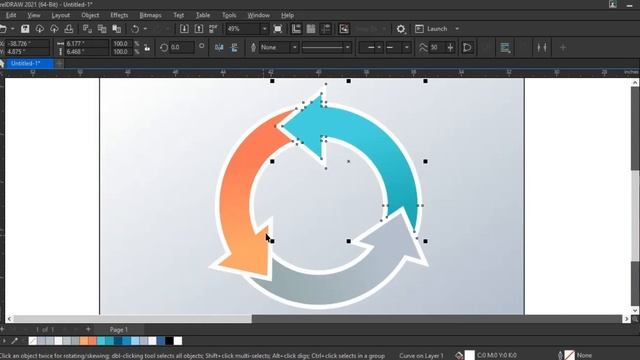Open the Effects menu
This screenshot has width=640, height=360.
click(x=119, y=15)
